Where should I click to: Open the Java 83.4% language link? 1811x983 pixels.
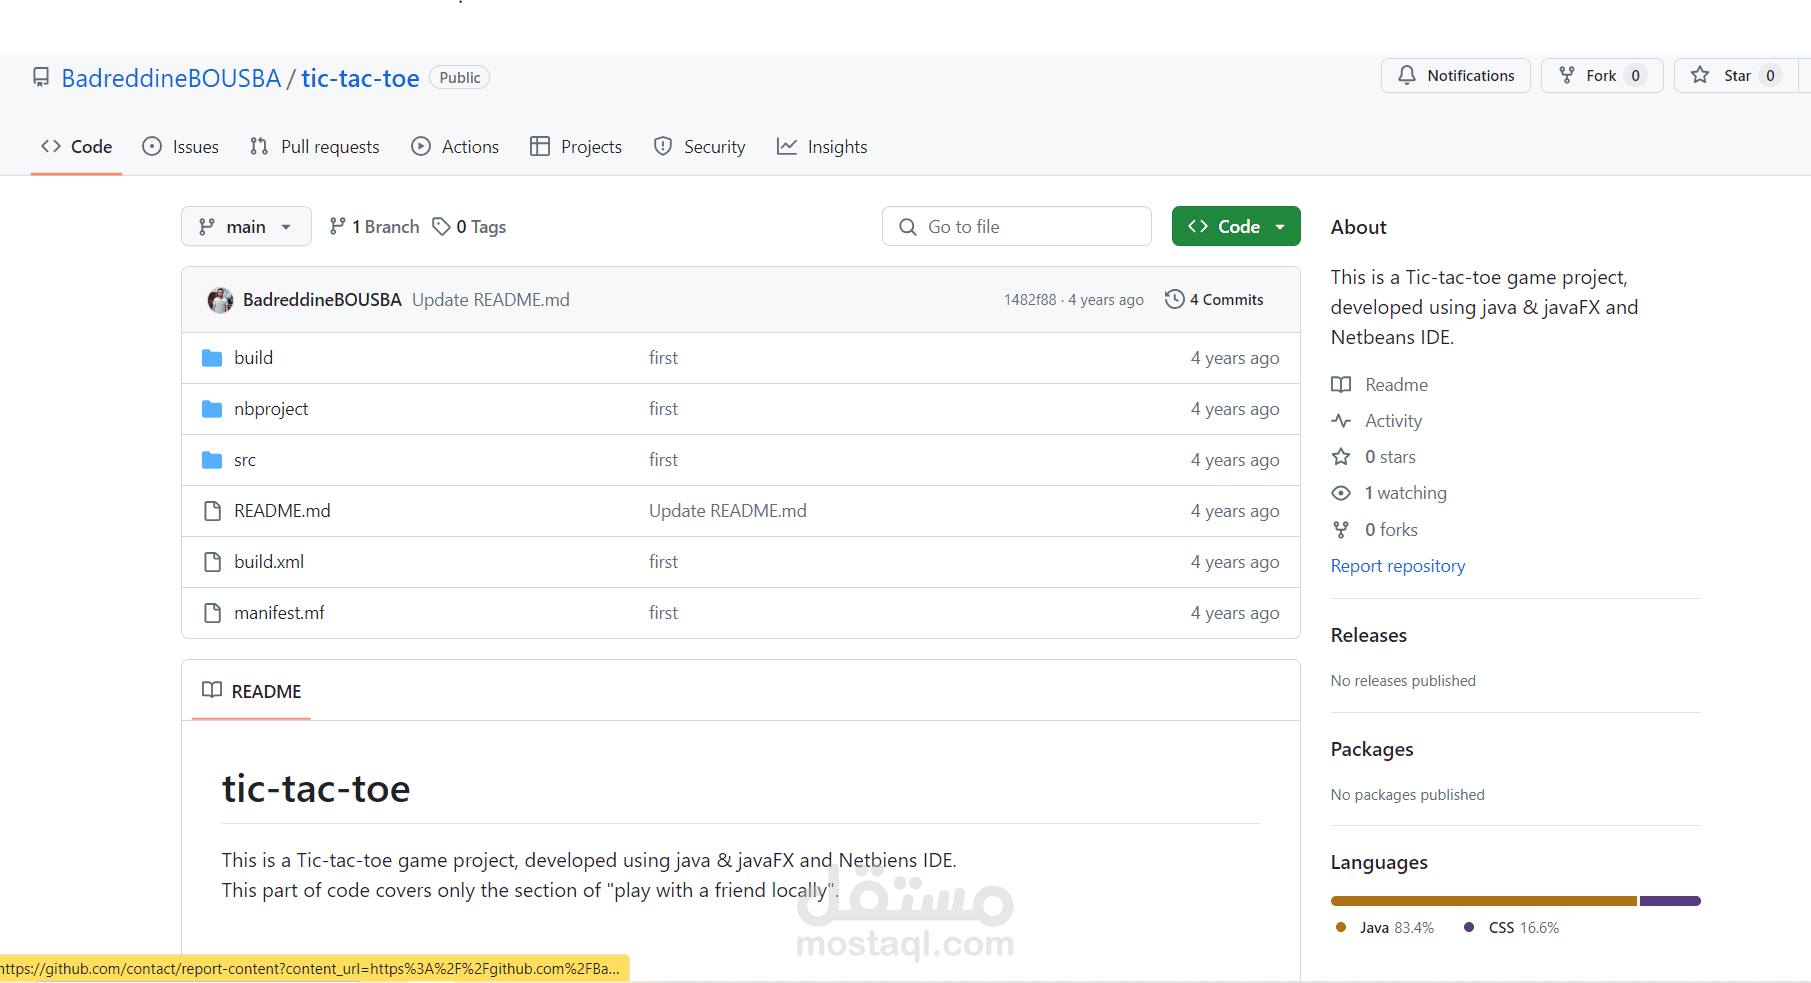click(1385, 928)
